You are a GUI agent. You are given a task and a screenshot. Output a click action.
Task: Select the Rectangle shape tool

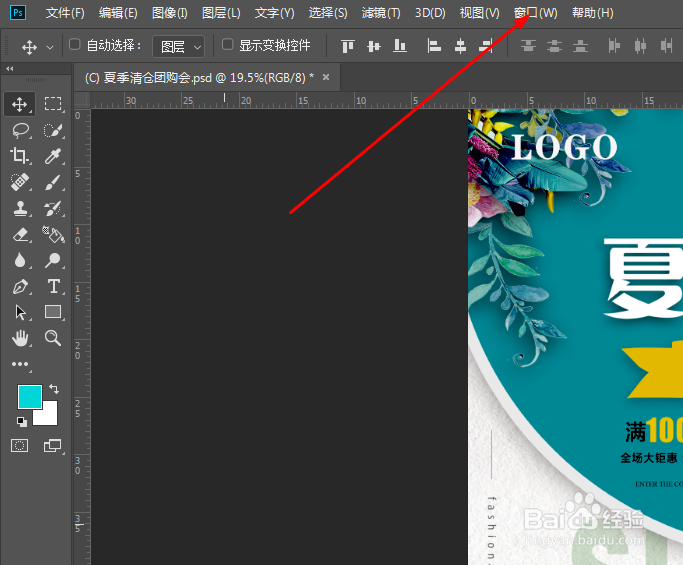point(53,312)
